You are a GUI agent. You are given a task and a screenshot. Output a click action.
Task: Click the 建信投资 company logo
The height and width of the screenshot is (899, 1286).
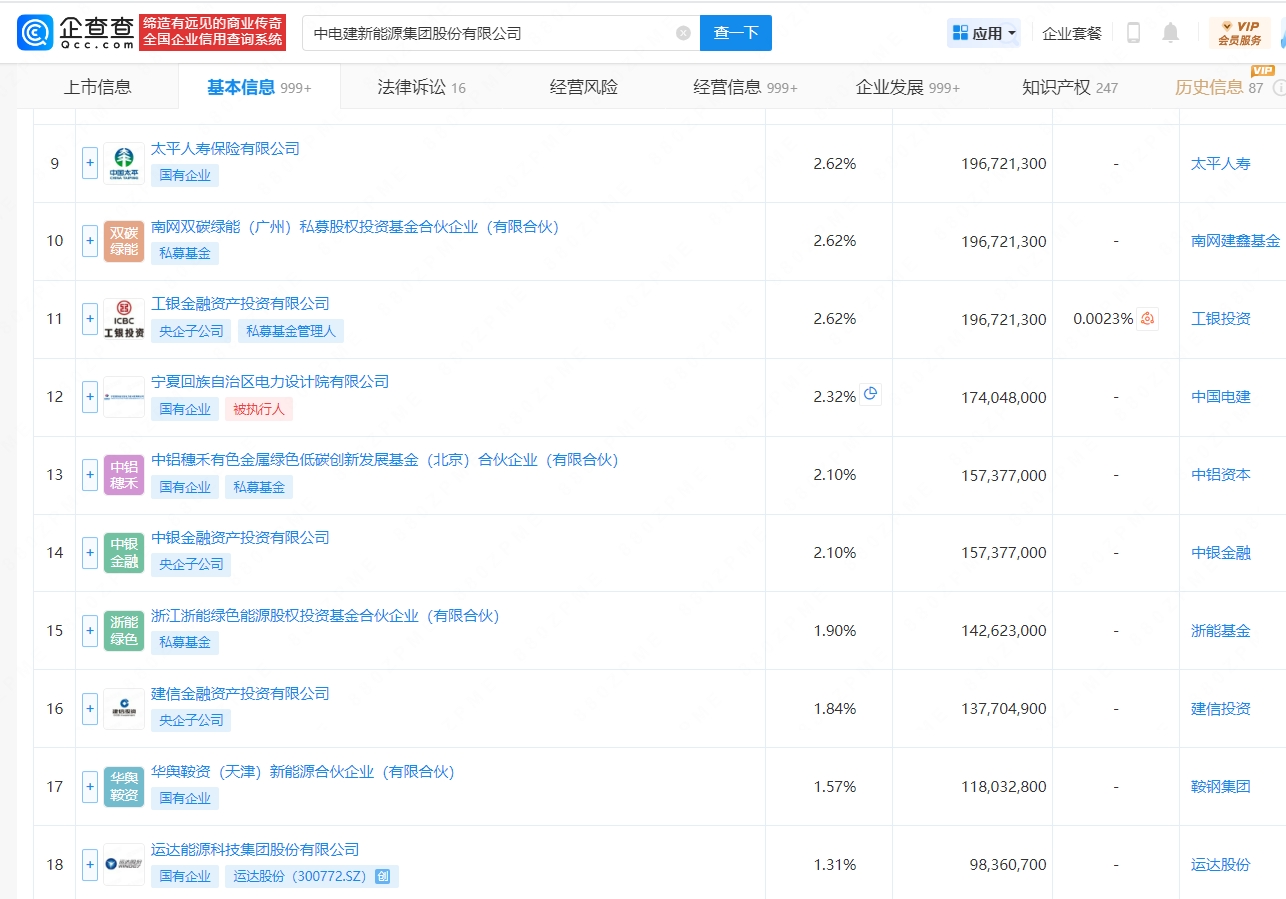click(123, 709)
